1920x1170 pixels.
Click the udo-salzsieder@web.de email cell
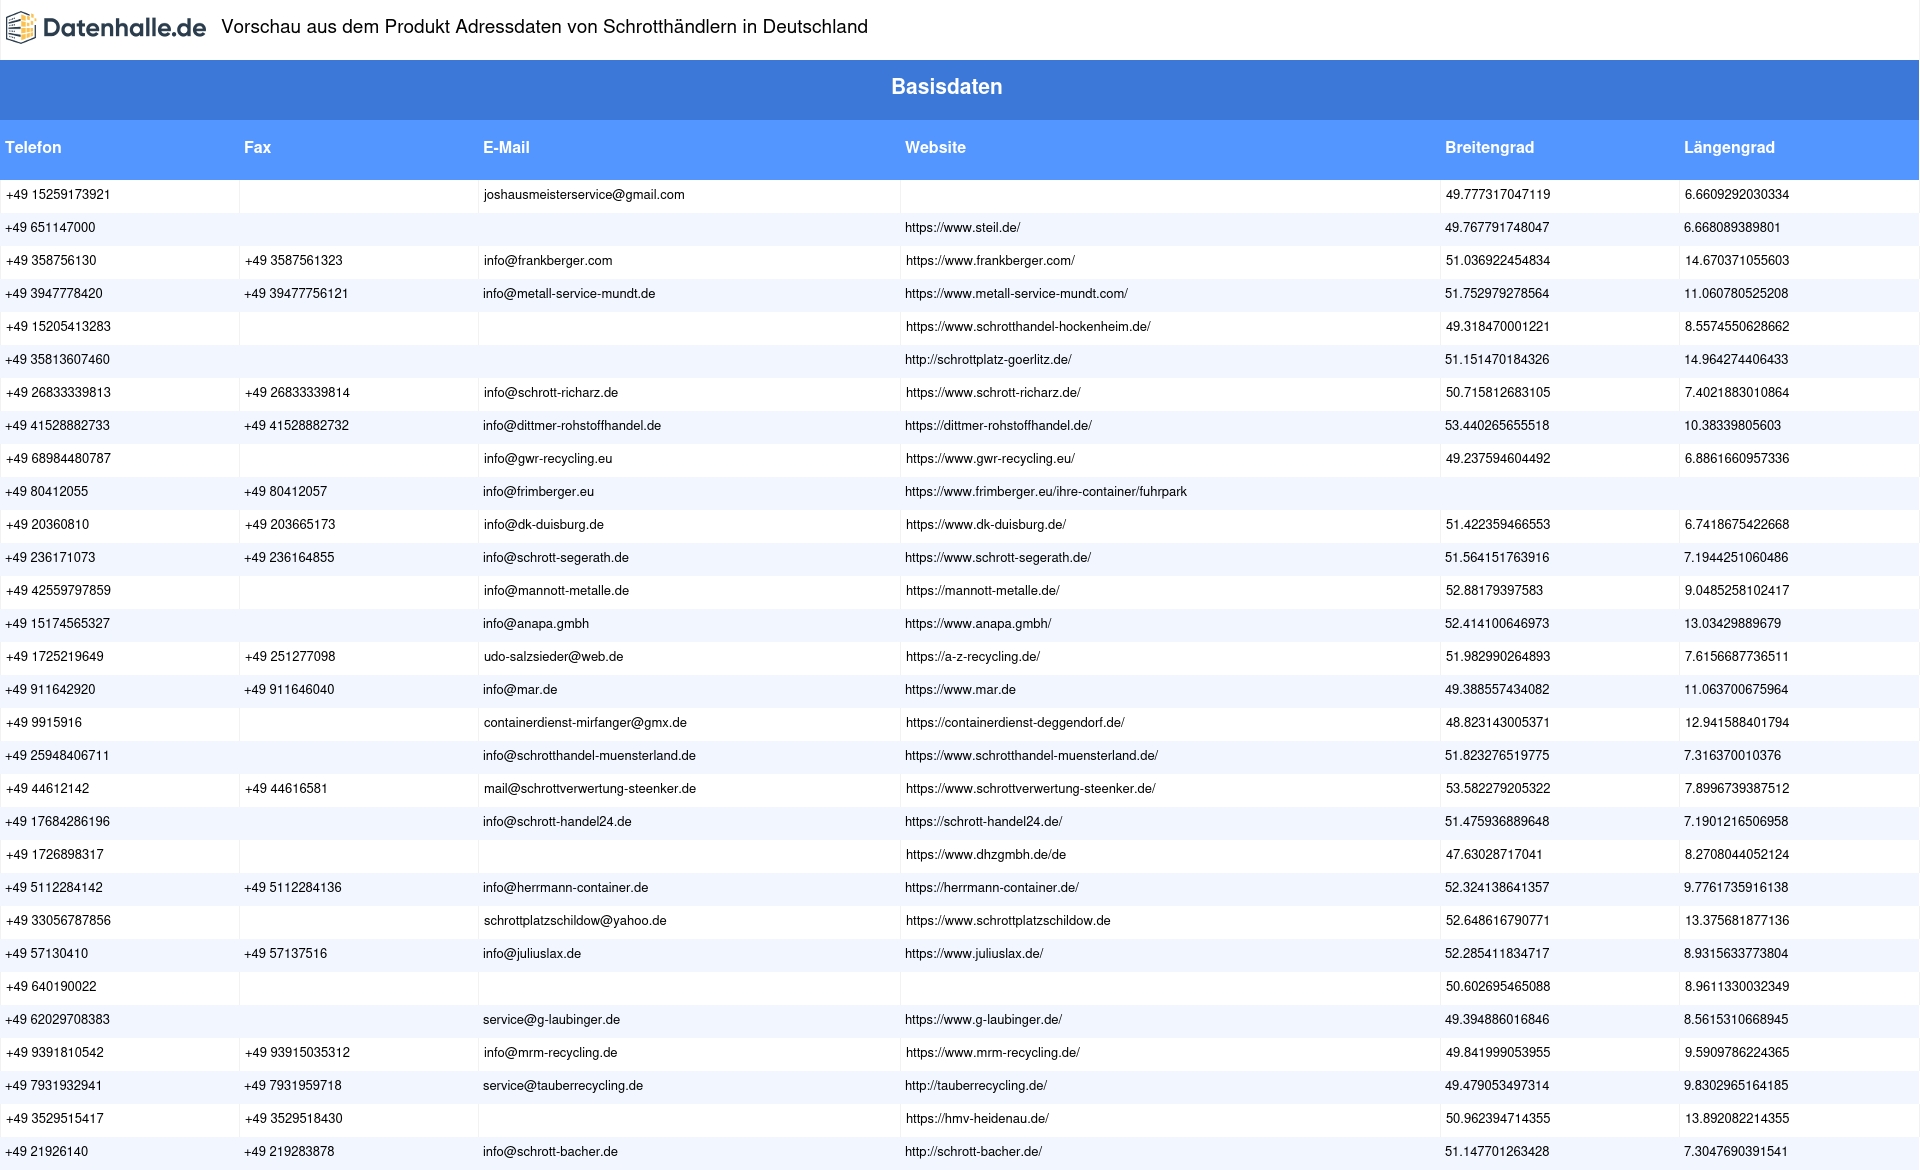click(553, 657)
